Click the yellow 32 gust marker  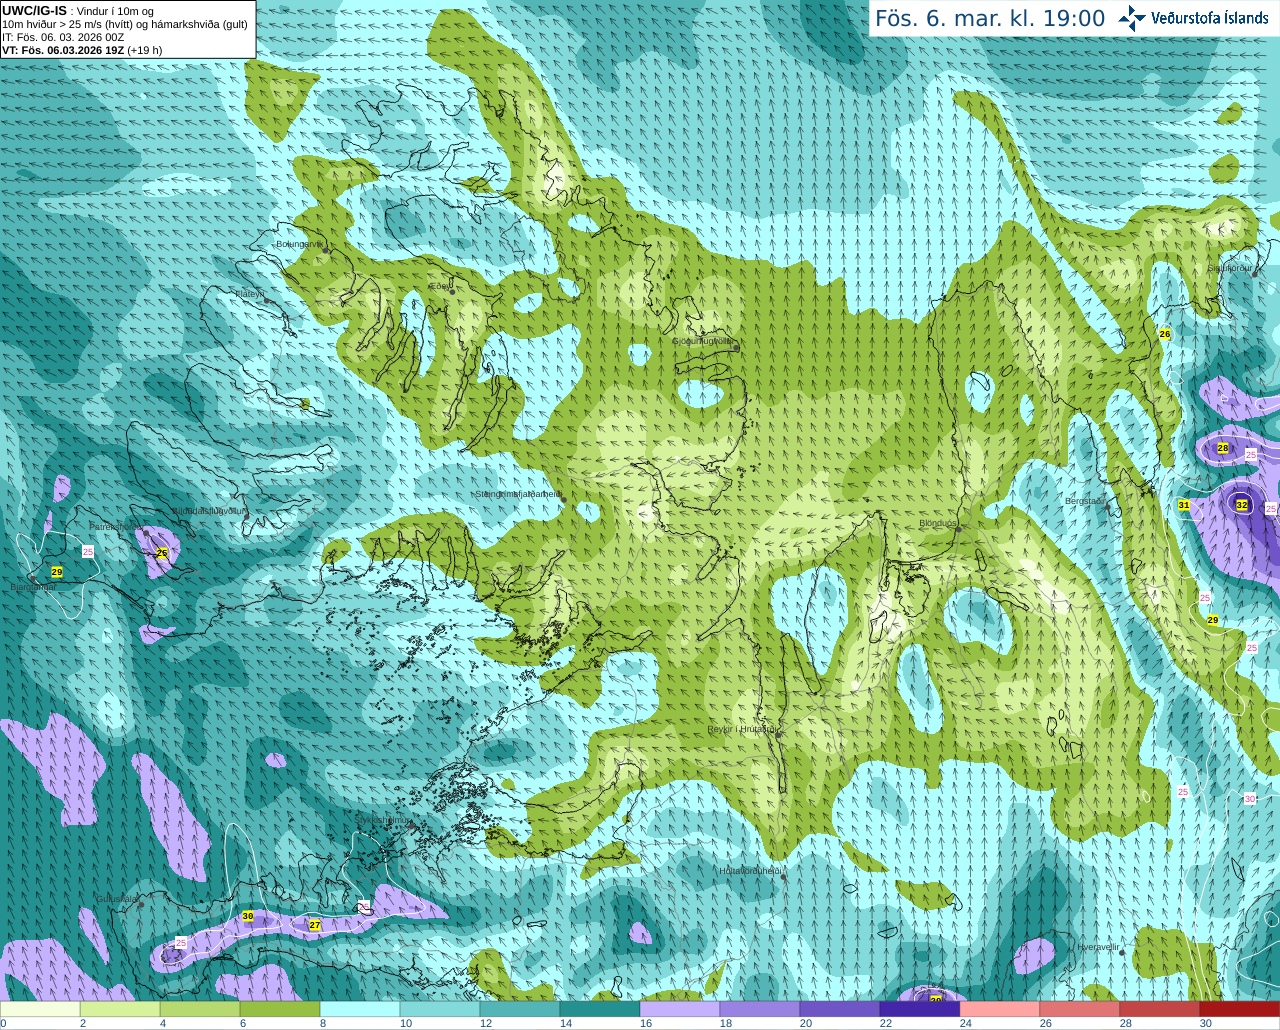pos(1242,505)
